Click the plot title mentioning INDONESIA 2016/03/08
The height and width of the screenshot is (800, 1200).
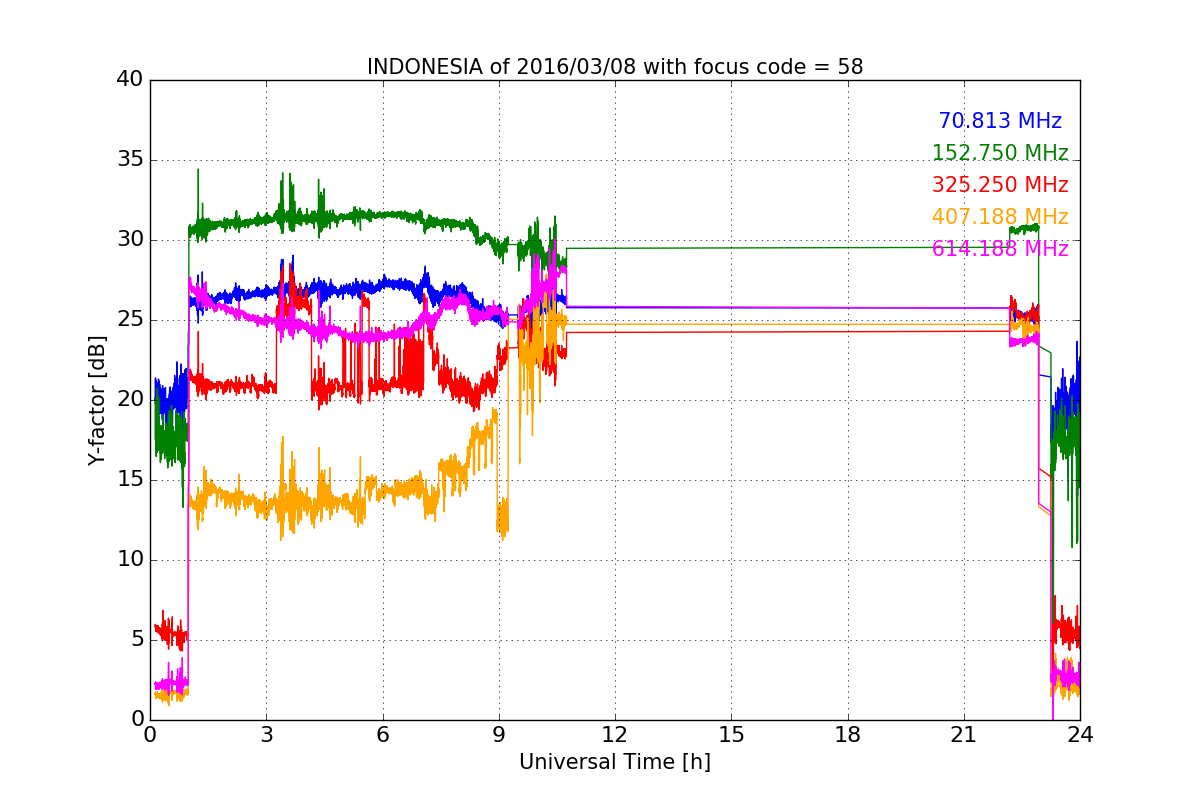point(615,67)
